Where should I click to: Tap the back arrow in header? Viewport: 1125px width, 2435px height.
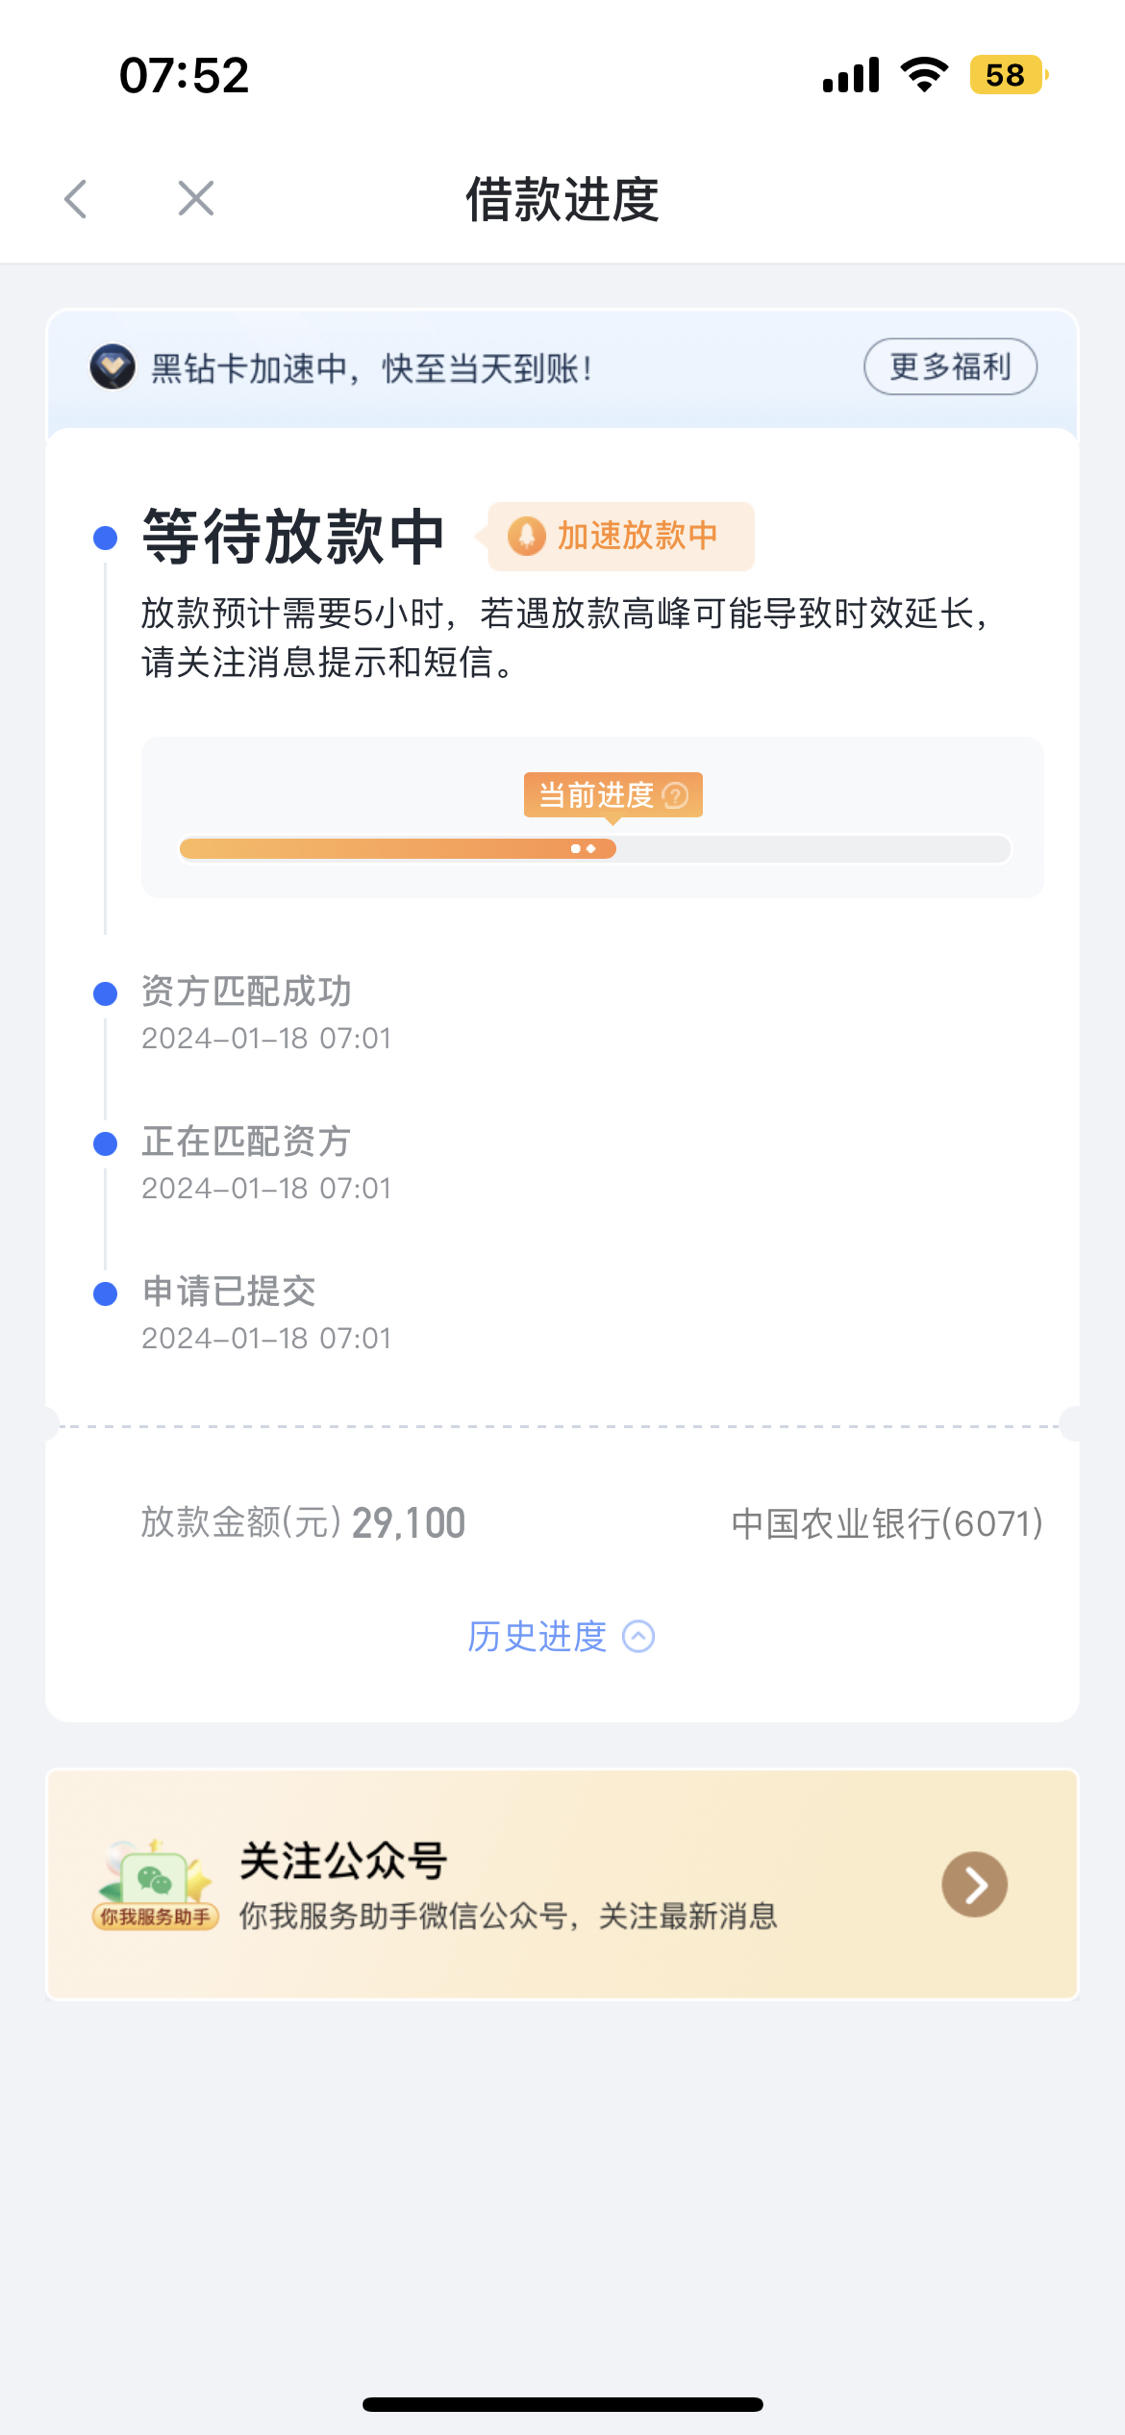[x=76, y=198]
